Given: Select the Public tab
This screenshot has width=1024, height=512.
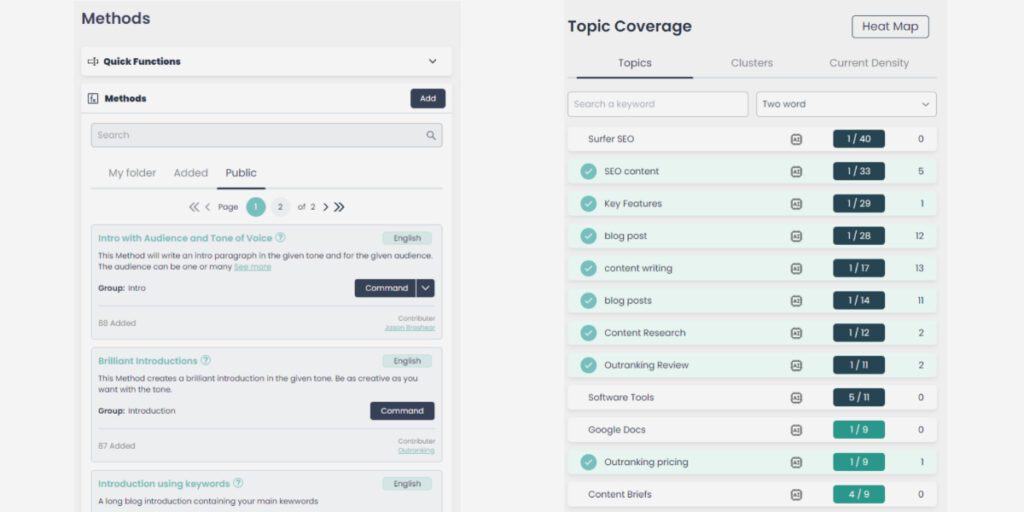Looking at the screenshot, I should 241,173.
